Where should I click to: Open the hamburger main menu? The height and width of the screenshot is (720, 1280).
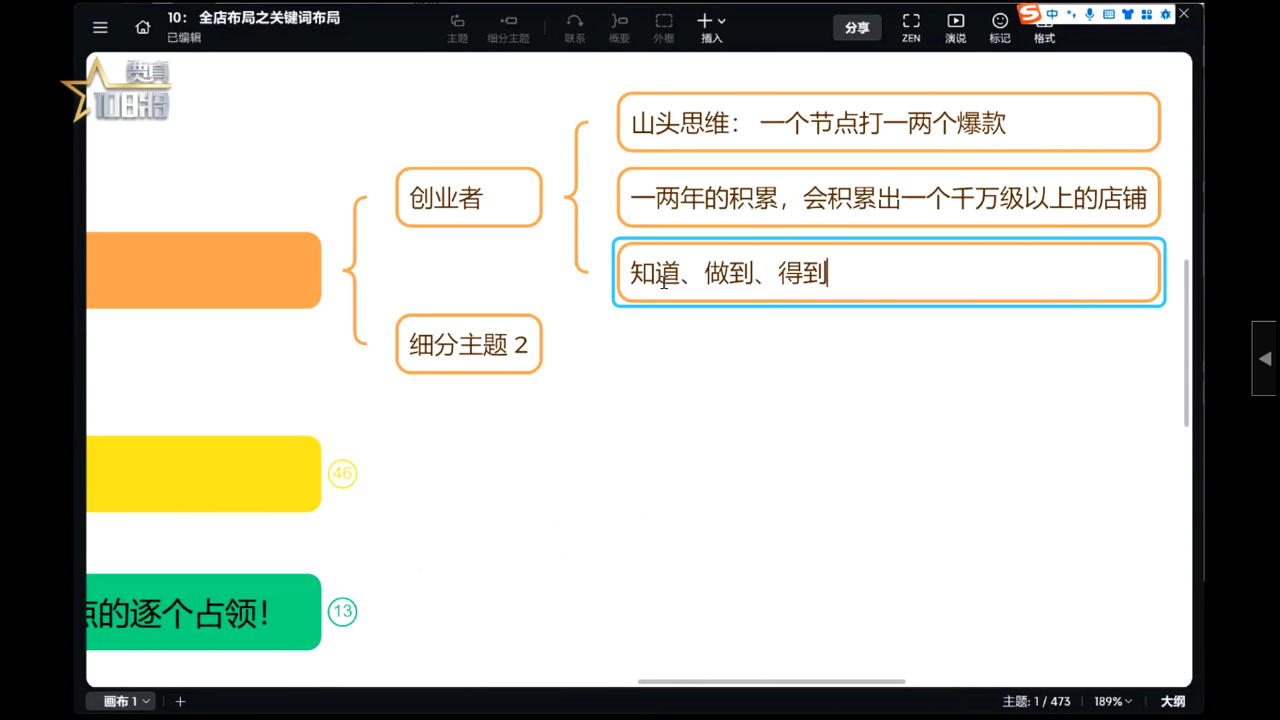click(100, 28)
